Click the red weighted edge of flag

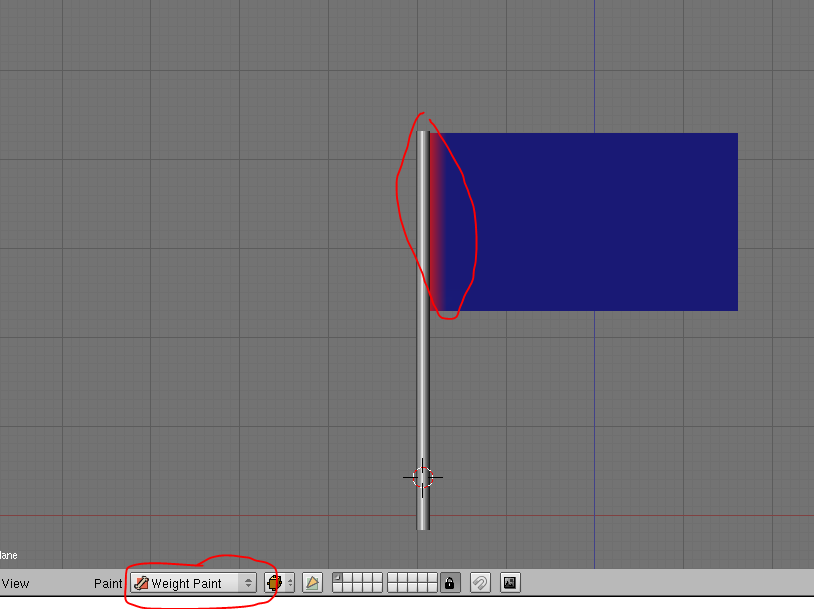click(435, 222)
